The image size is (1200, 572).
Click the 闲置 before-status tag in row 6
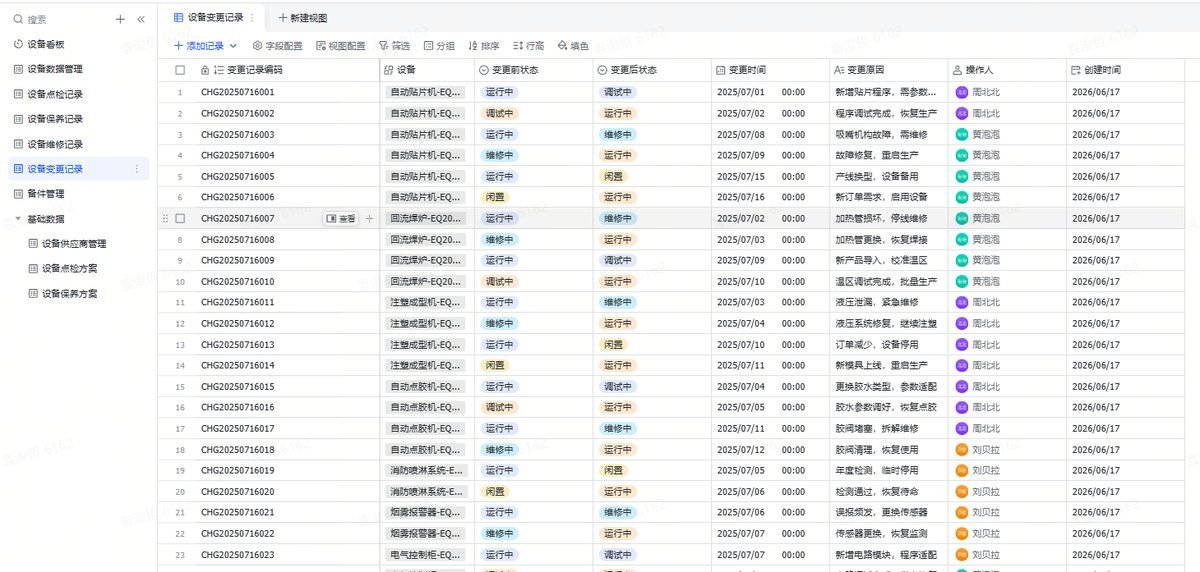click(495, 197)
